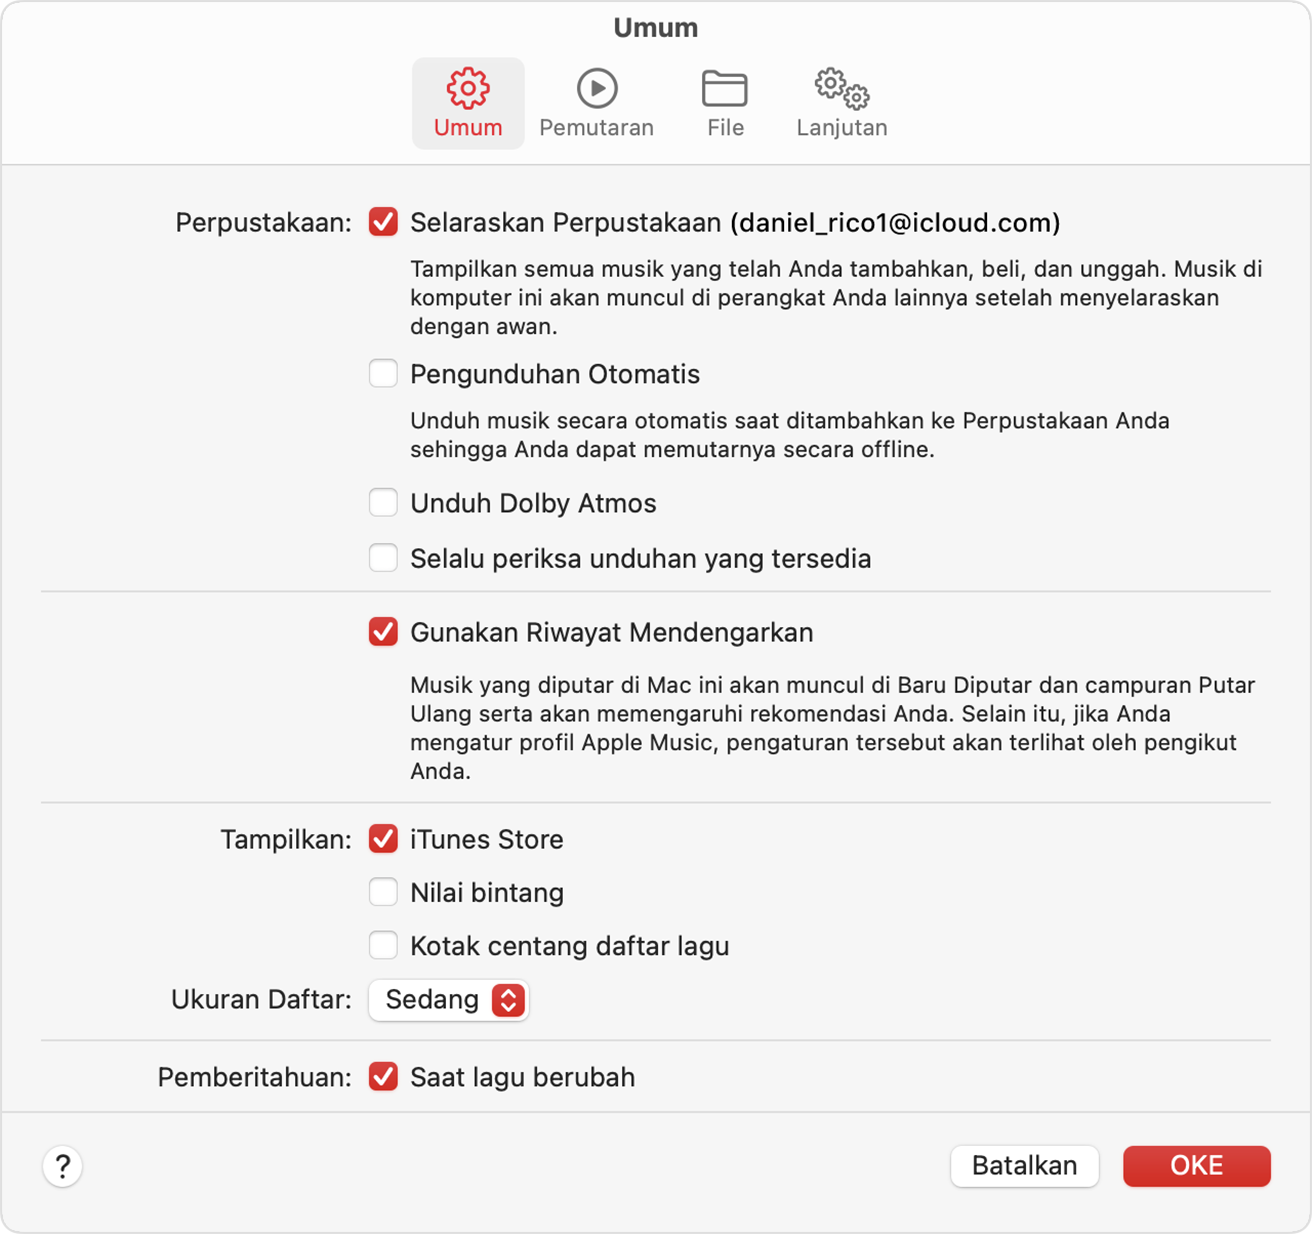Enable Unduh Dolby Atmos checkbox
Viewport: 1312px width, 1234px height.
coord(383,503)
